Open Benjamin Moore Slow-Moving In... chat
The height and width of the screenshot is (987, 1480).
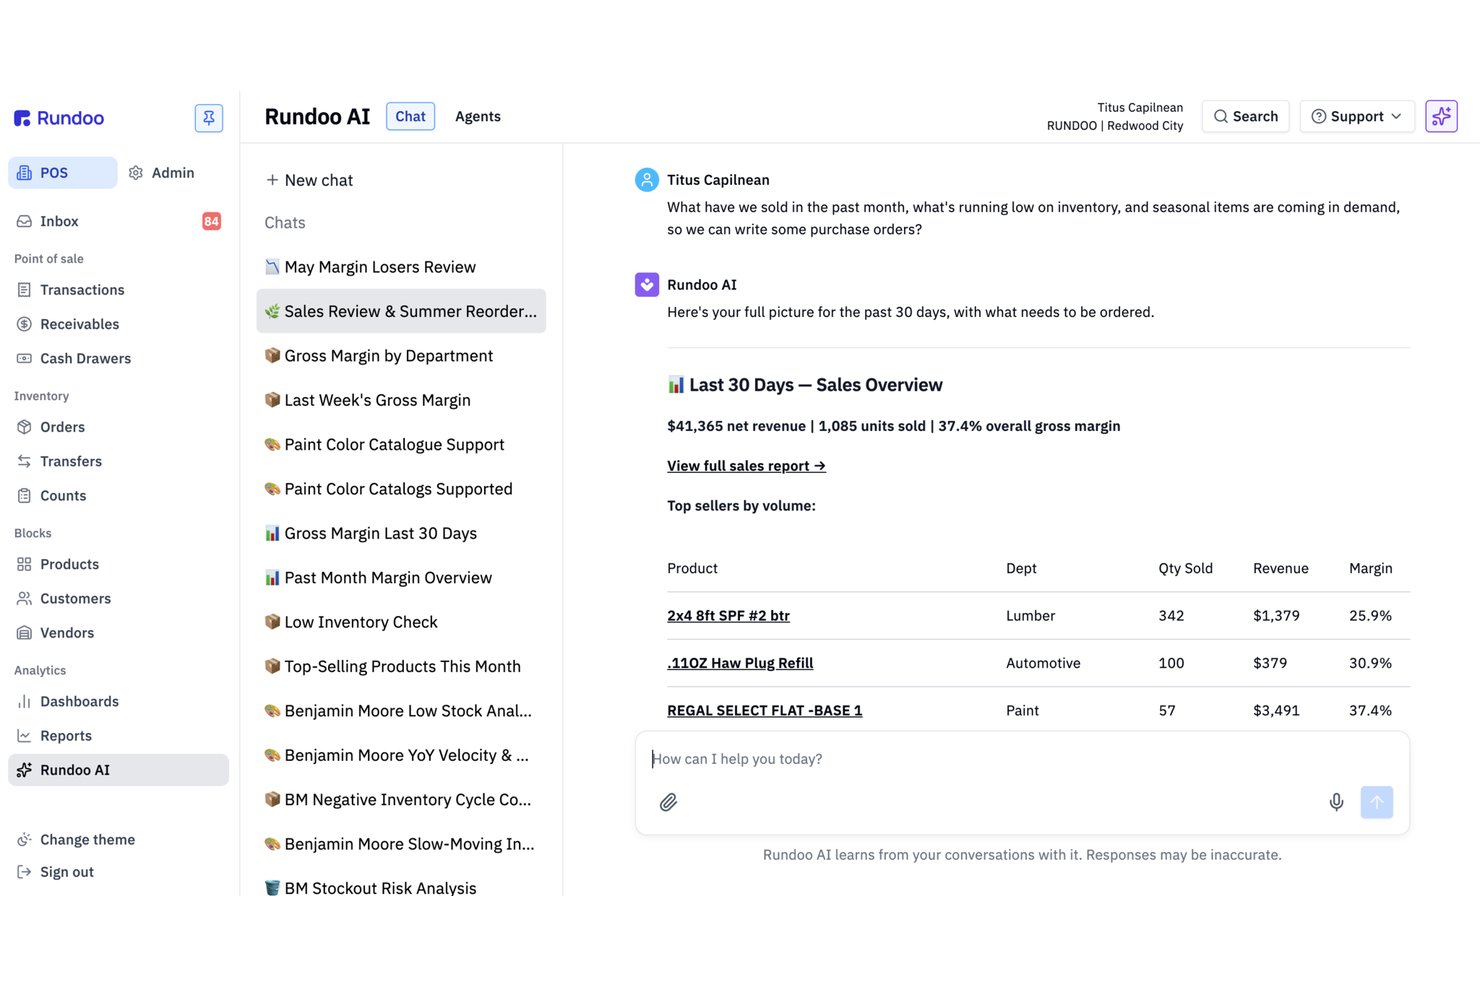click(401, 844)
